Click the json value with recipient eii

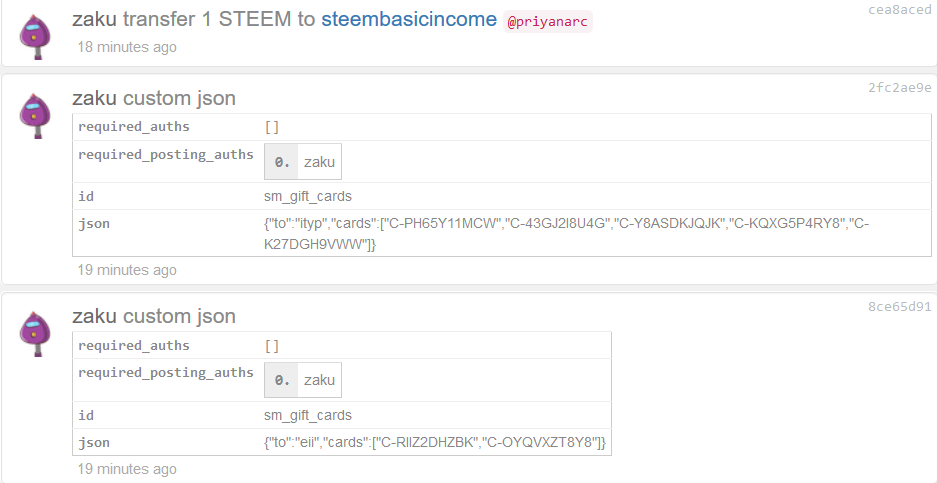tap(434, 442)
